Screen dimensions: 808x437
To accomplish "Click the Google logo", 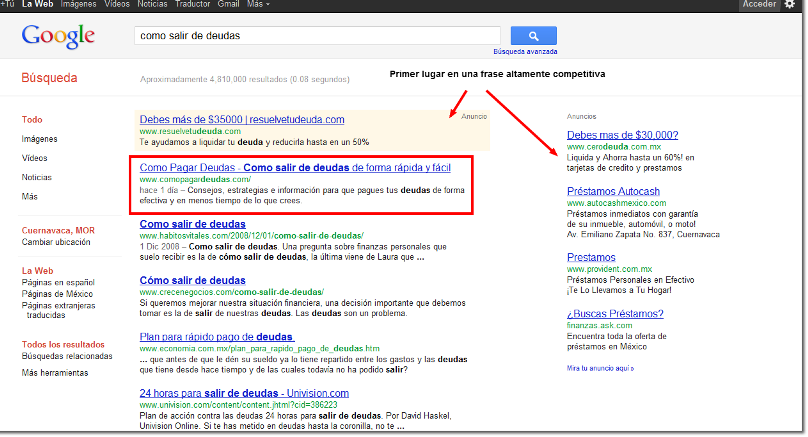I will click(x=58, y=36).
